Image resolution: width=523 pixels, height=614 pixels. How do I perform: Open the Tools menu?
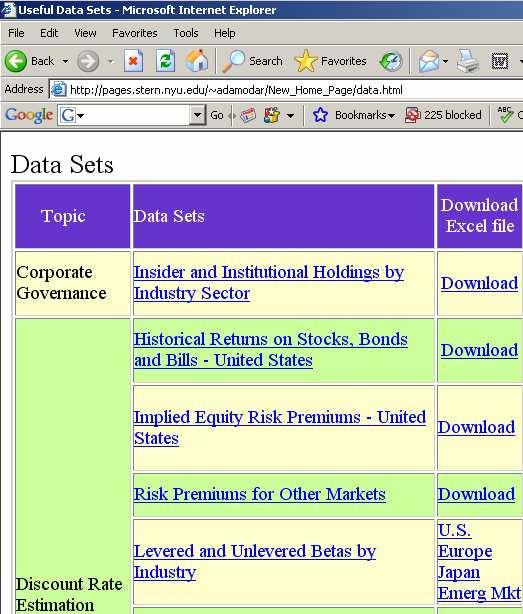[x=186, y=33]
